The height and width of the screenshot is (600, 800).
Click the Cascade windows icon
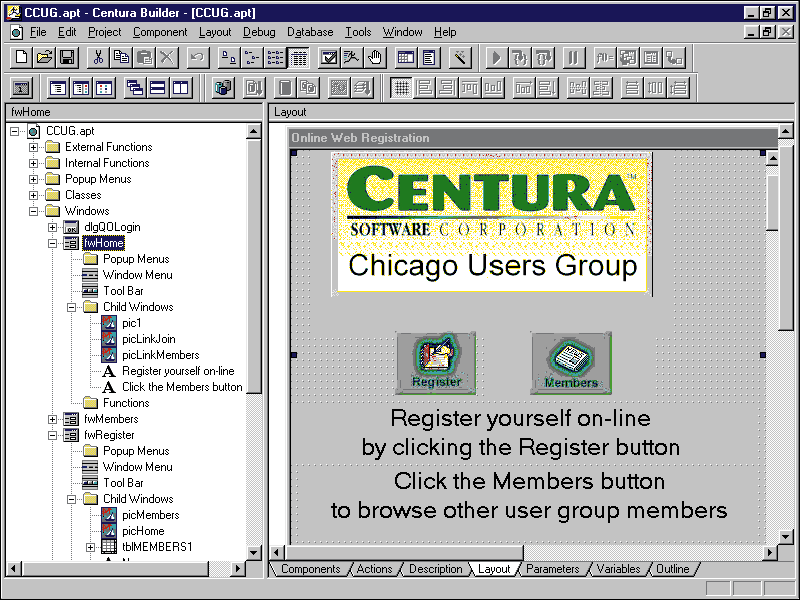136,88
